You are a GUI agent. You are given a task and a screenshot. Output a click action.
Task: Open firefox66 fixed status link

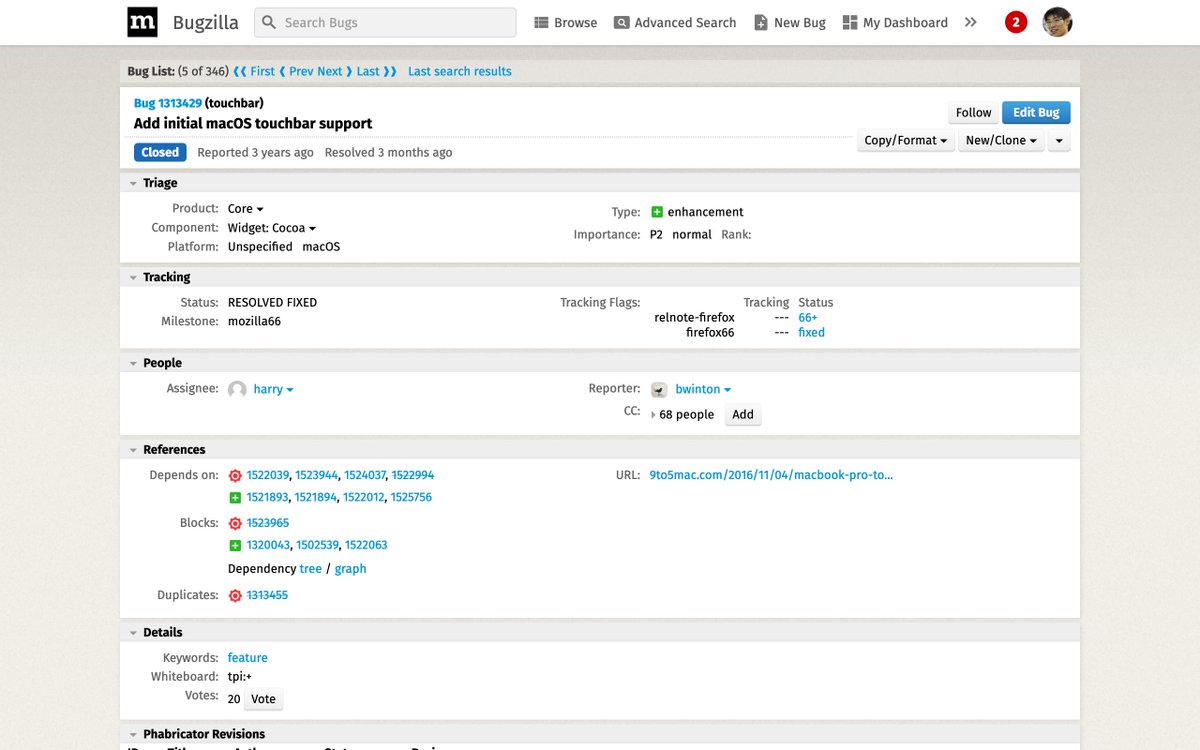pos(811,333)
